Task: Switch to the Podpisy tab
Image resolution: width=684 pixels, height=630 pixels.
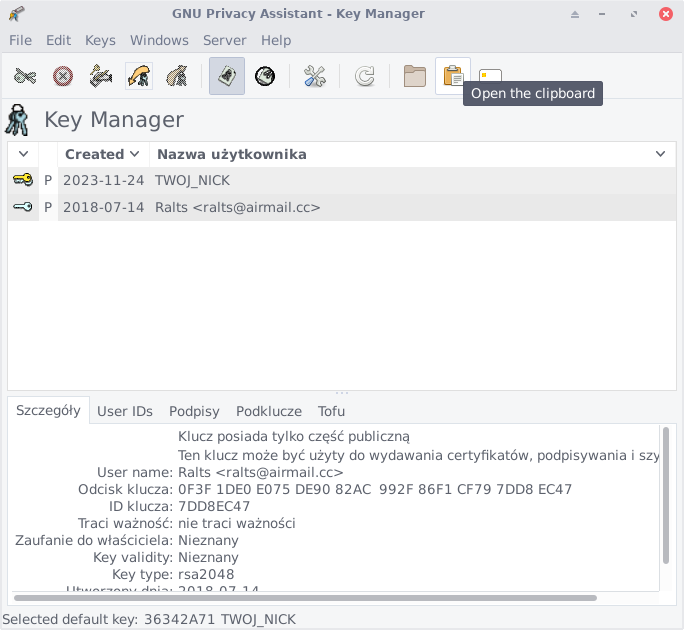Action: coord(194,411)
